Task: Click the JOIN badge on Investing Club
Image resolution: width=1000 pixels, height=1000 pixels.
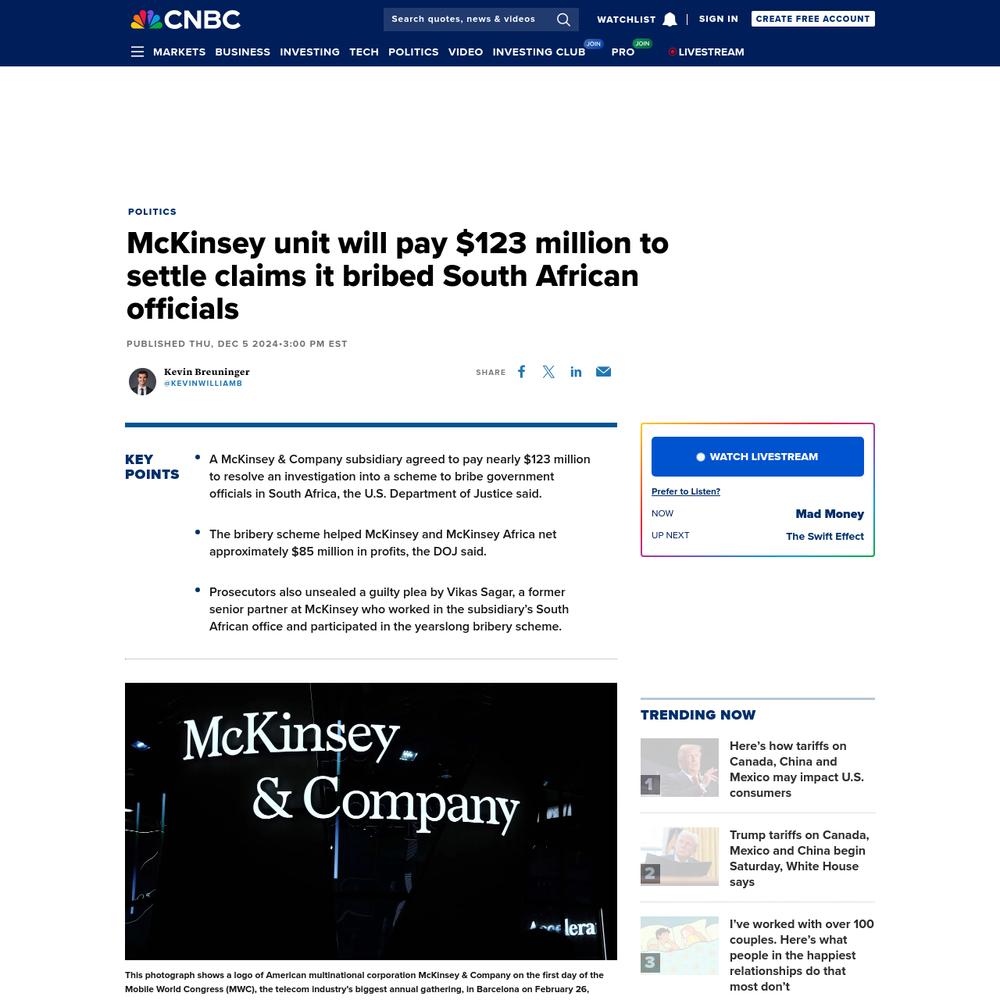Action: 593,44
